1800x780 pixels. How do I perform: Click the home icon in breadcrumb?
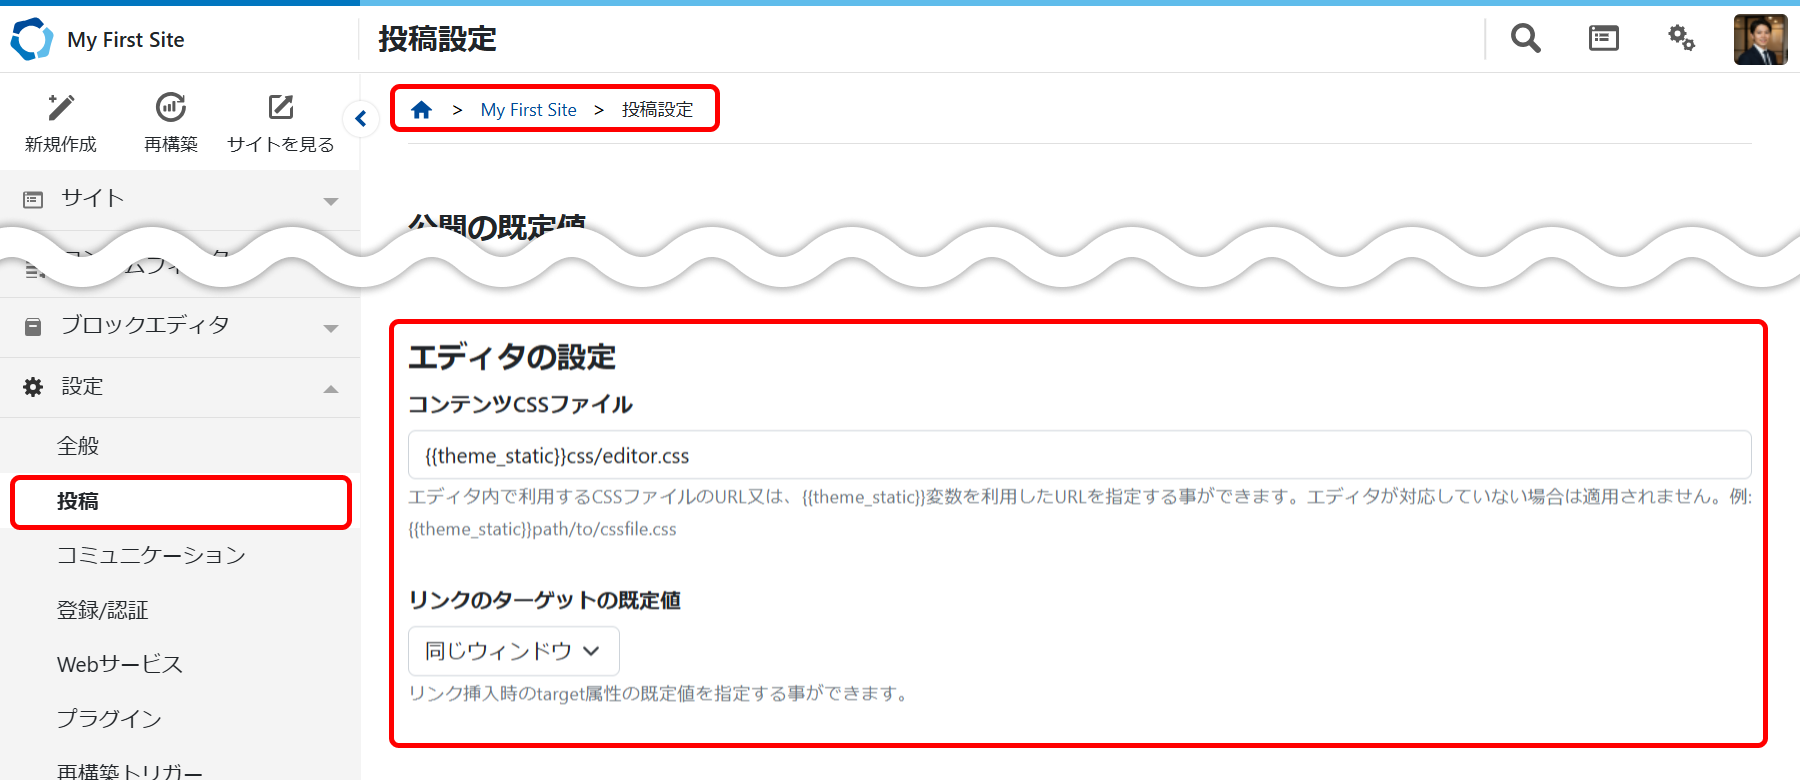(421, 110)
